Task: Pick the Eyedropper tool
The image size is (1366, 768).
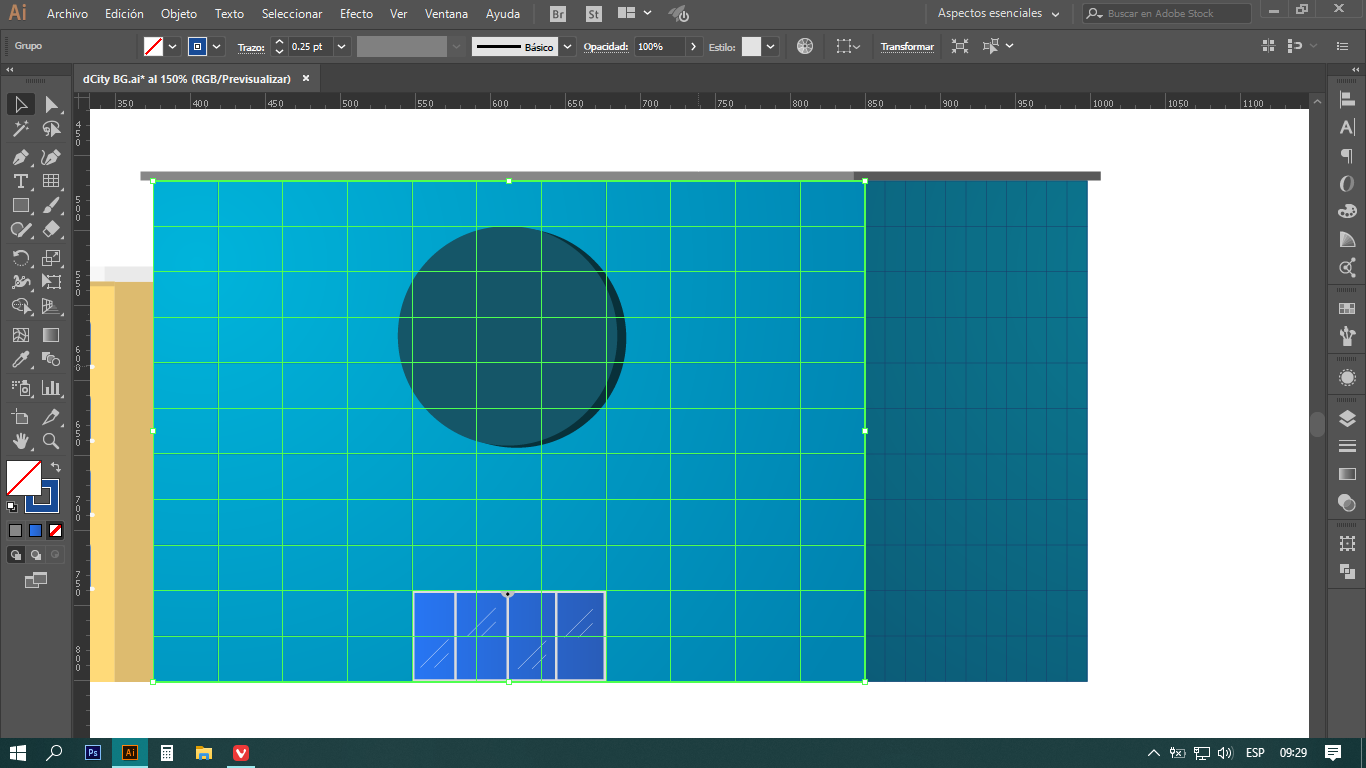Action: pyautogui.click(x=20, y=359)
